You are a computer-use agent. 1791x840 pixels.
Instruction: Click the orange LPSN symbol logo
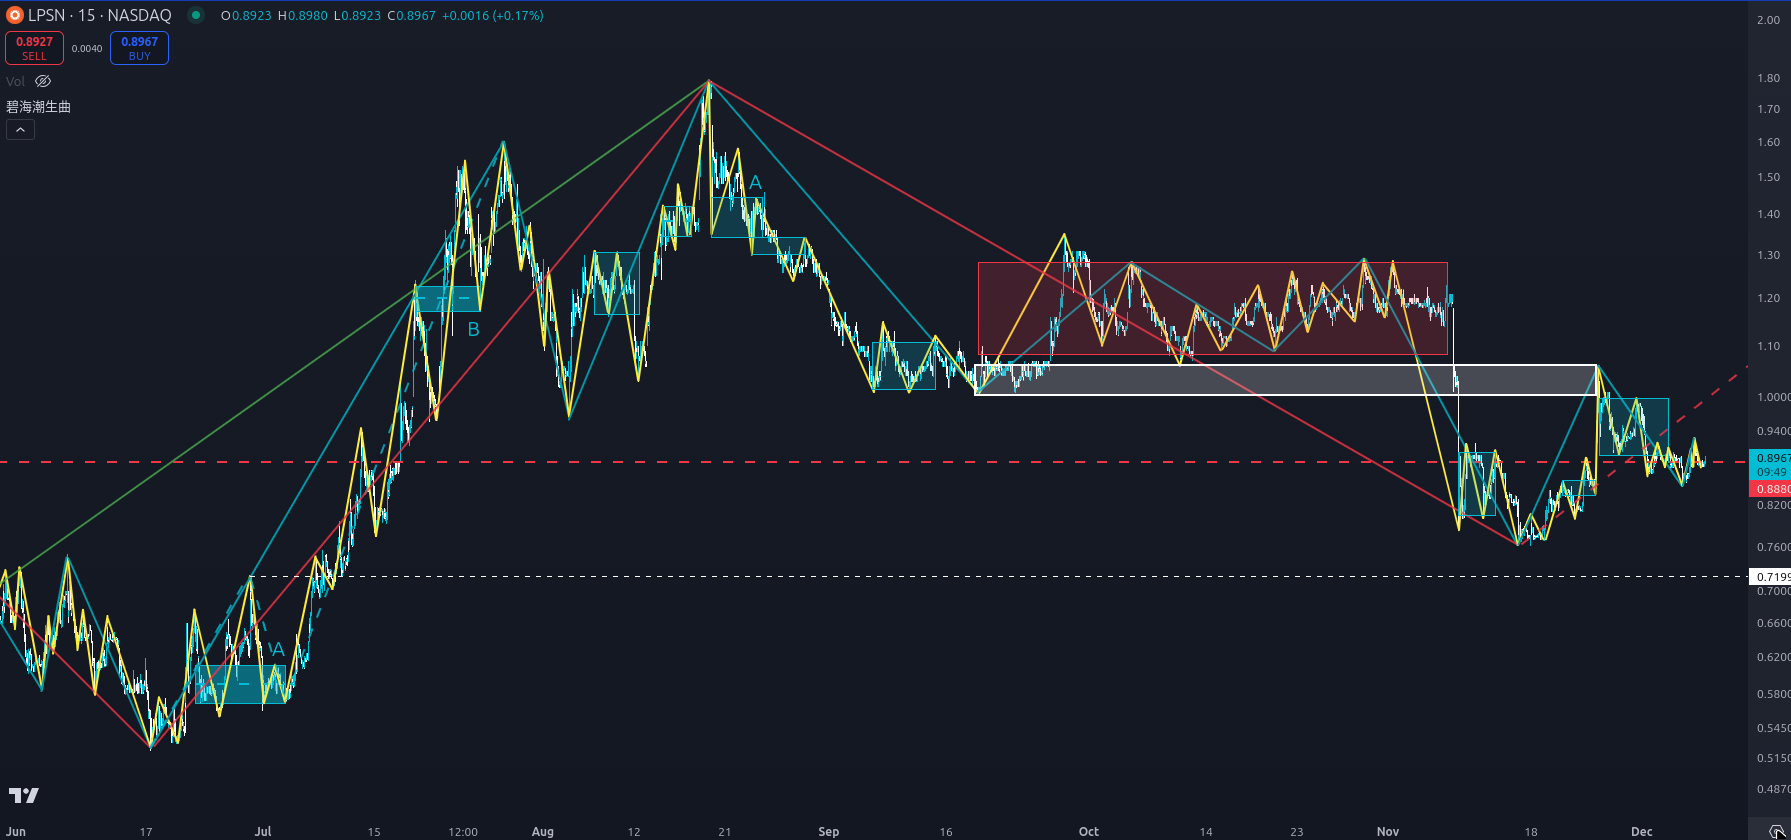[x=14, y=15]
